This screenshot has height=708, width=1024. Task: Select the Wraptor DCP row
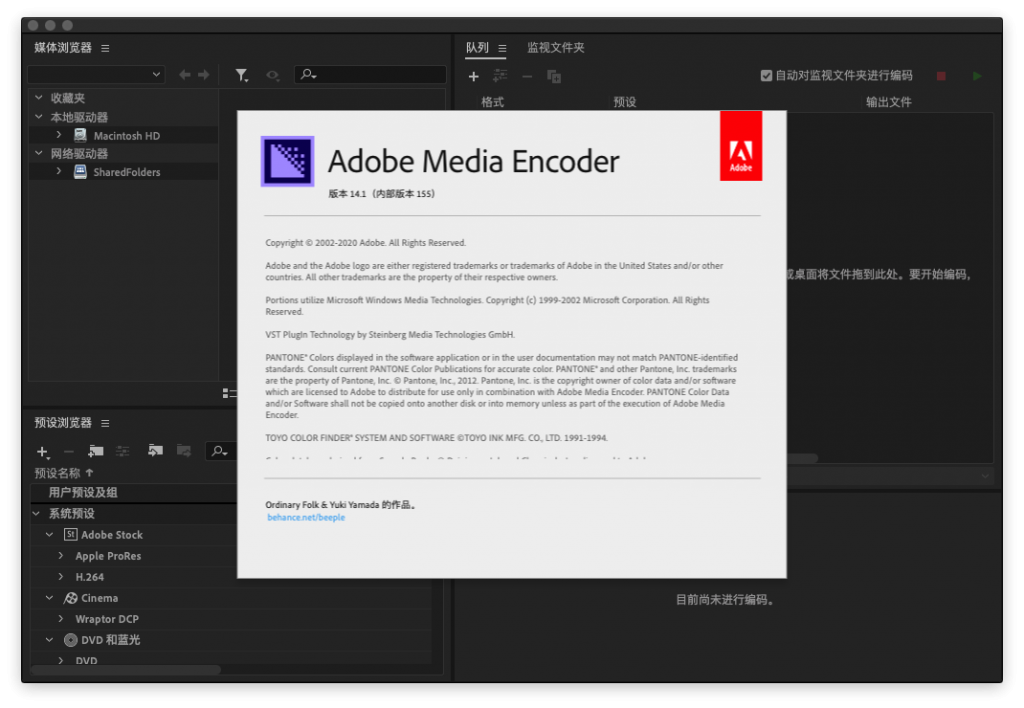[231, 619]
